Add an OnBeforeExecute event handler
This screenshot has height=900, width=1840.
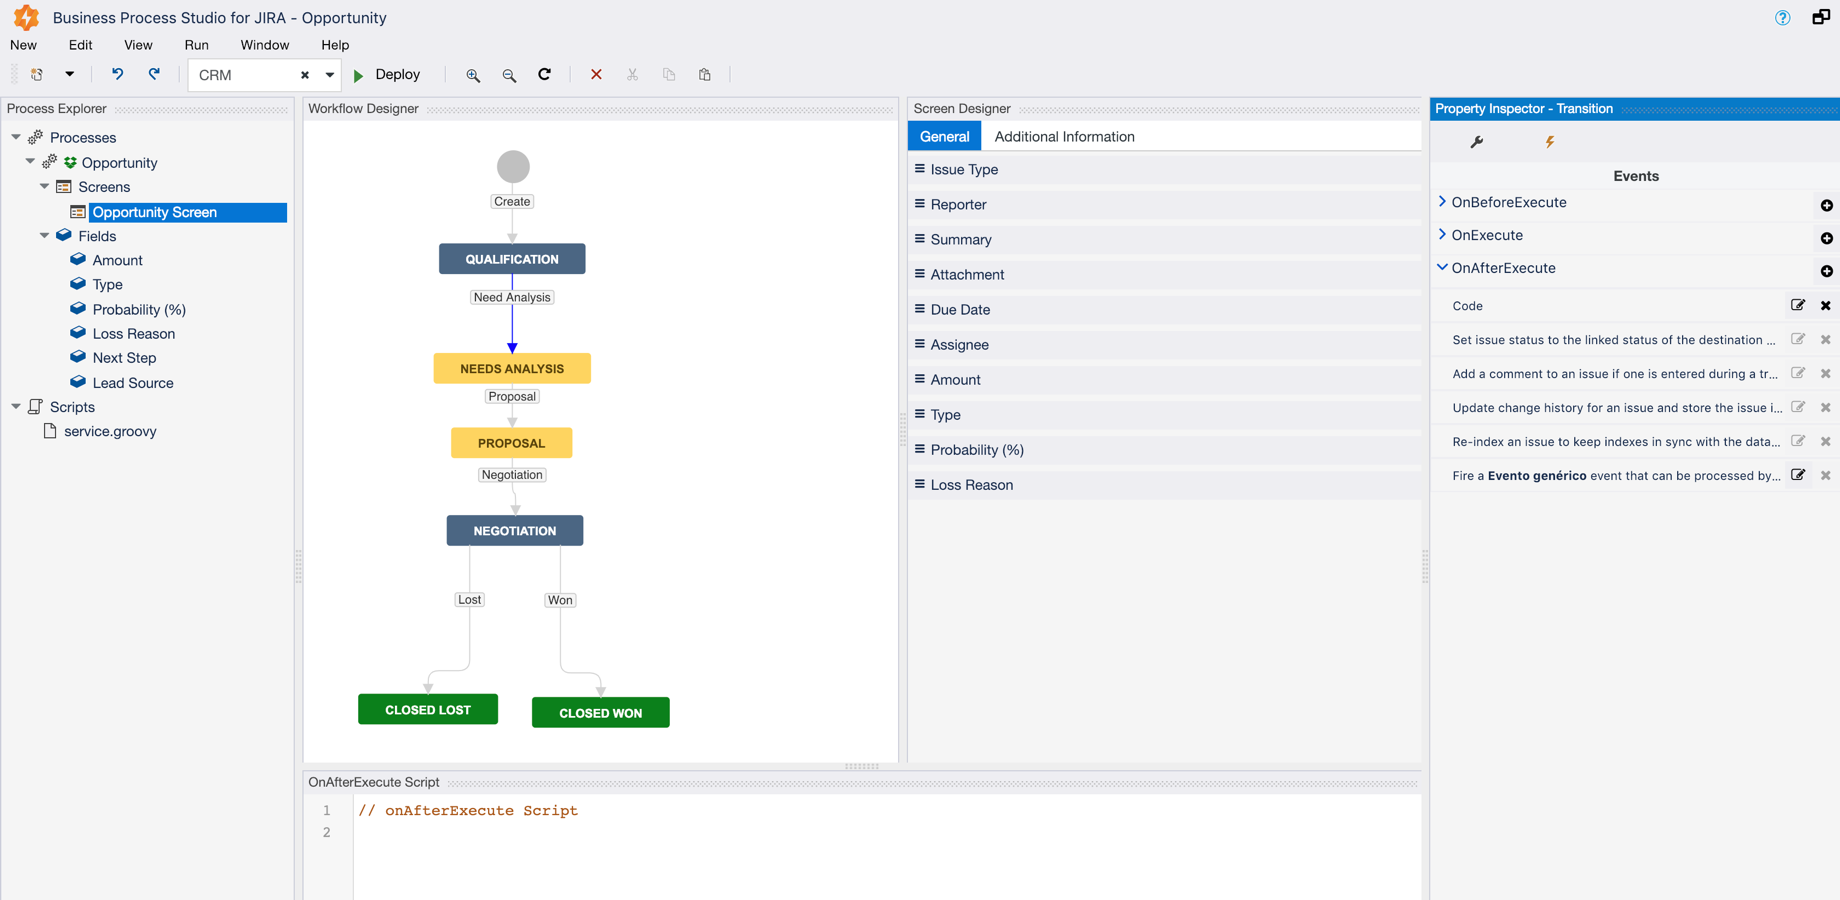tap(1826, 205)
